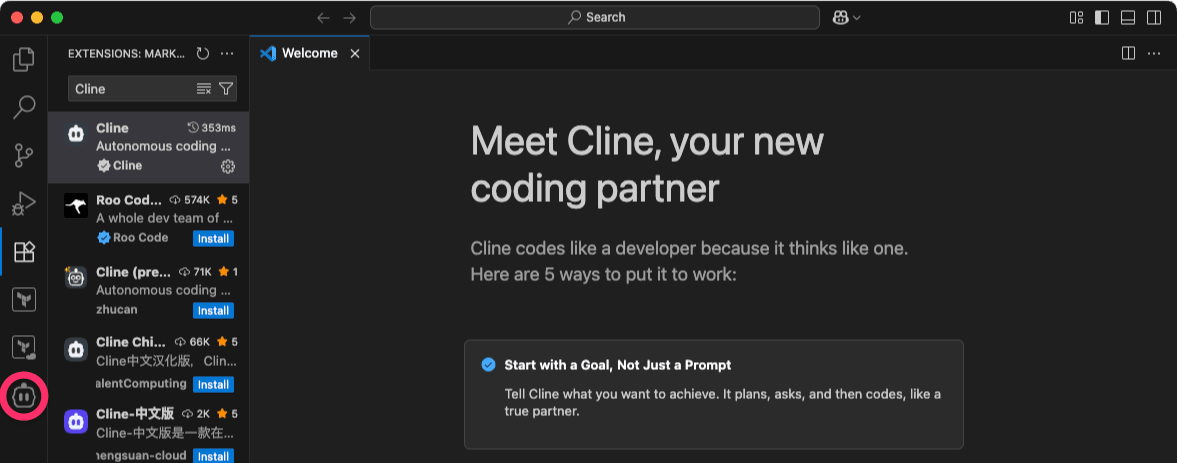Toggle secondary side bar visibility

(1154, 18)
